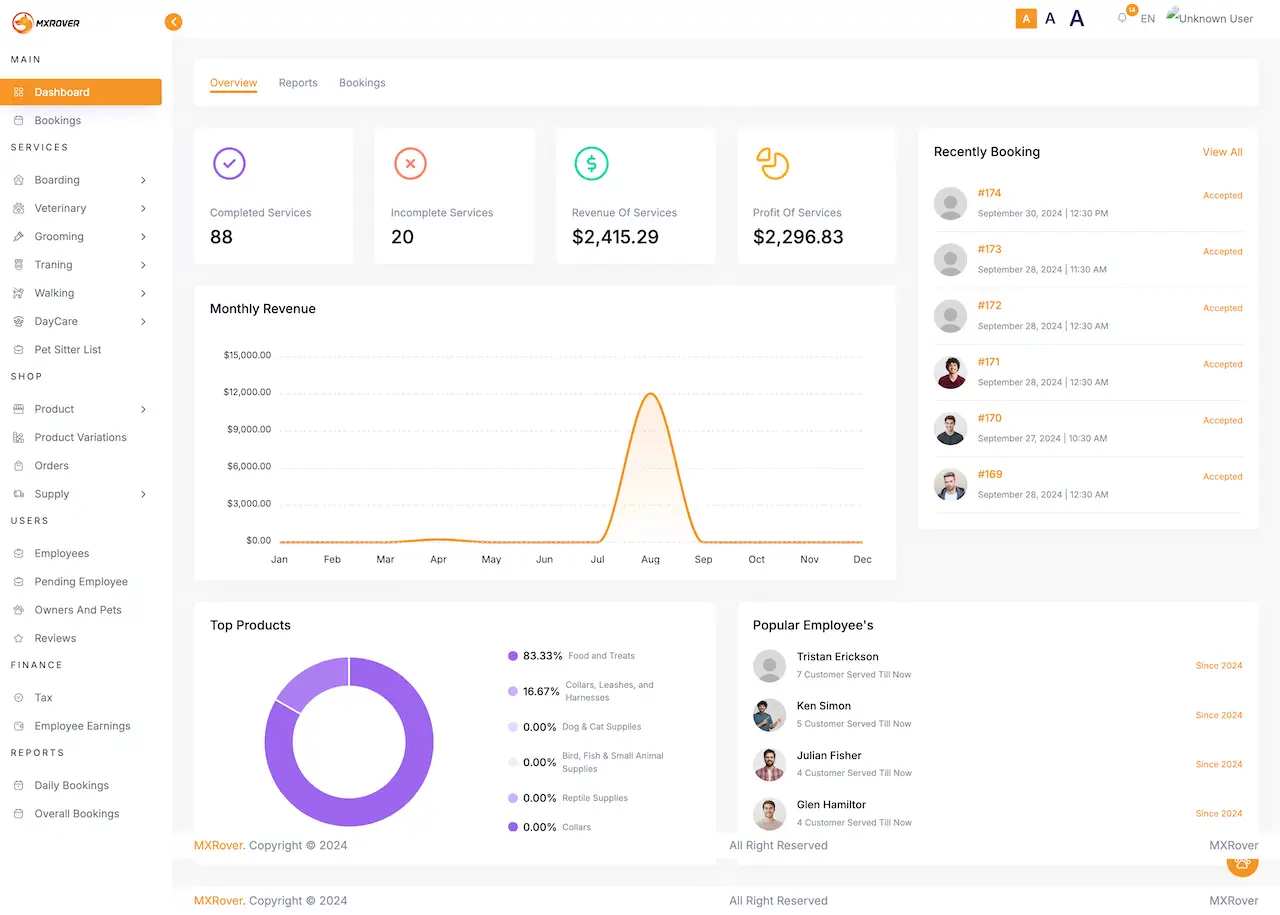Collapse the sidebar with the orange arrow button
1280x915 pixels.
(173, 21)
